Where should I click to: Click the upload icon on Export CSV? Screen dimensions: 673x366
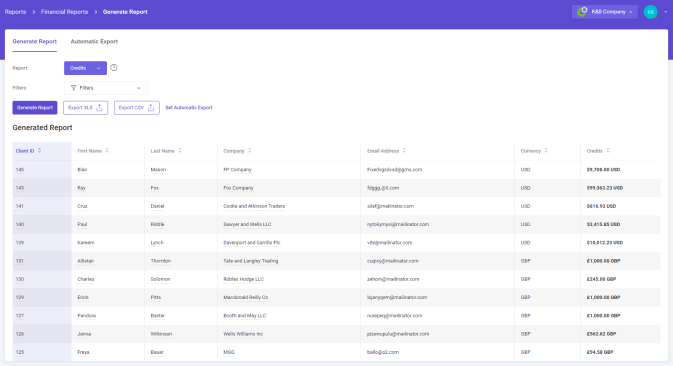coord(151,108)
